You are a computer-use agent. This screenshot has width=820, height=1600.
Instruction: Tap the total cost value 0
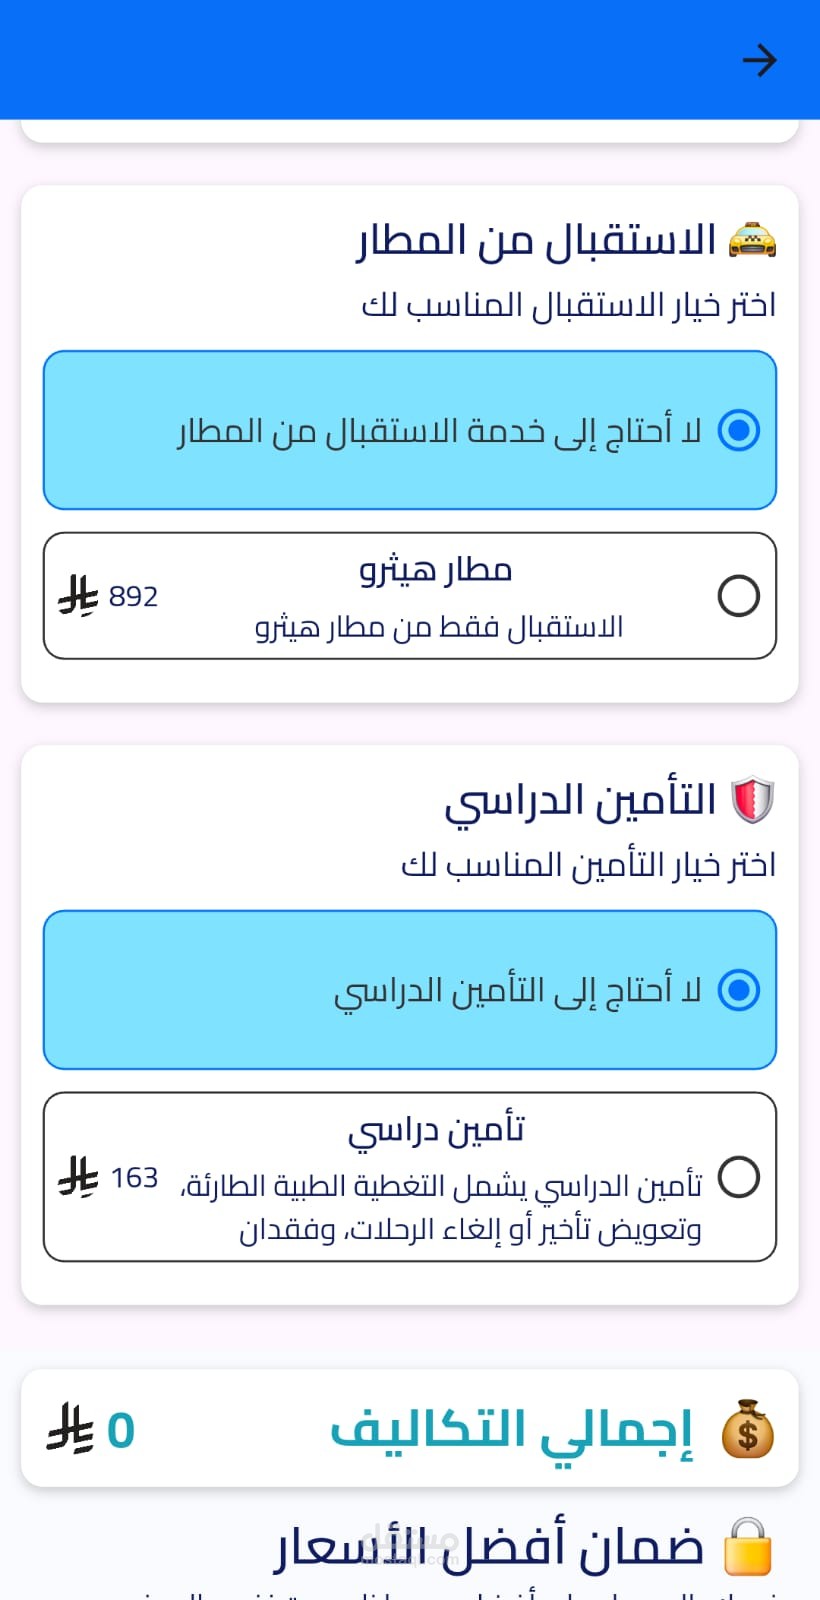[121, 1430]
